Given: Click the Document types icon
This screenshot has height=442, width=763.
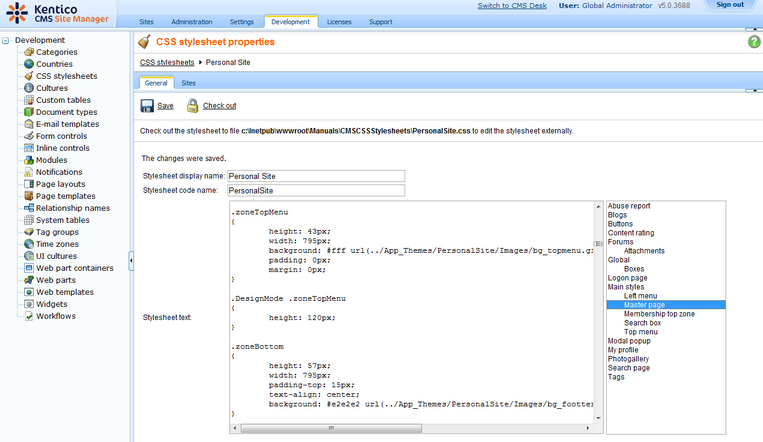Looking at the screenshot, I should click(x=29, y=112).
